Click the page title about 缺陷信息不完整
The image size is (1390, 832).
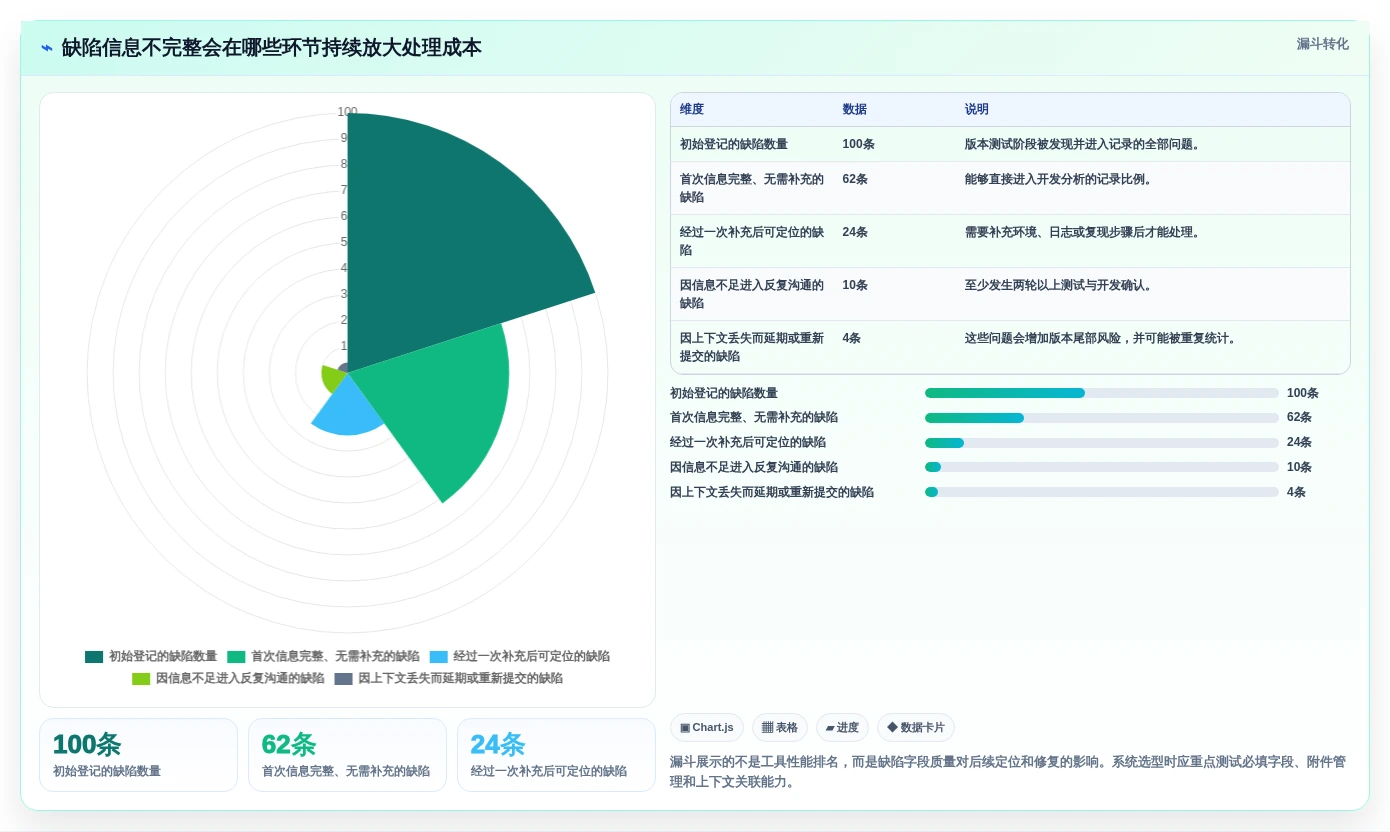point(271,48)
